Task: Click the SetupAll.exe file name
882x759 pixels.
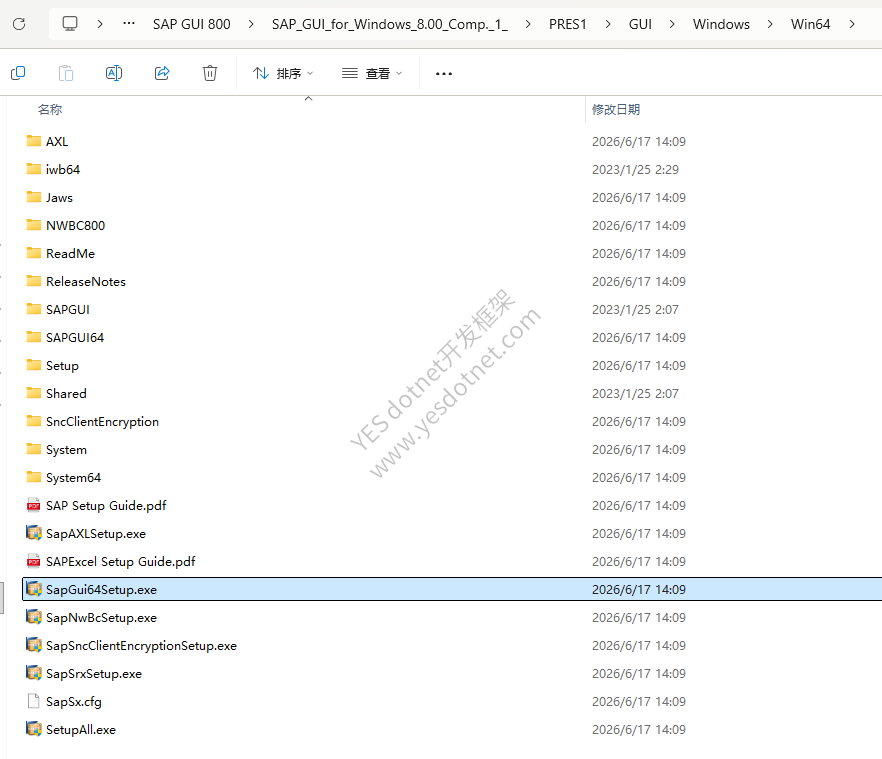Action: [x=81, y=730]
